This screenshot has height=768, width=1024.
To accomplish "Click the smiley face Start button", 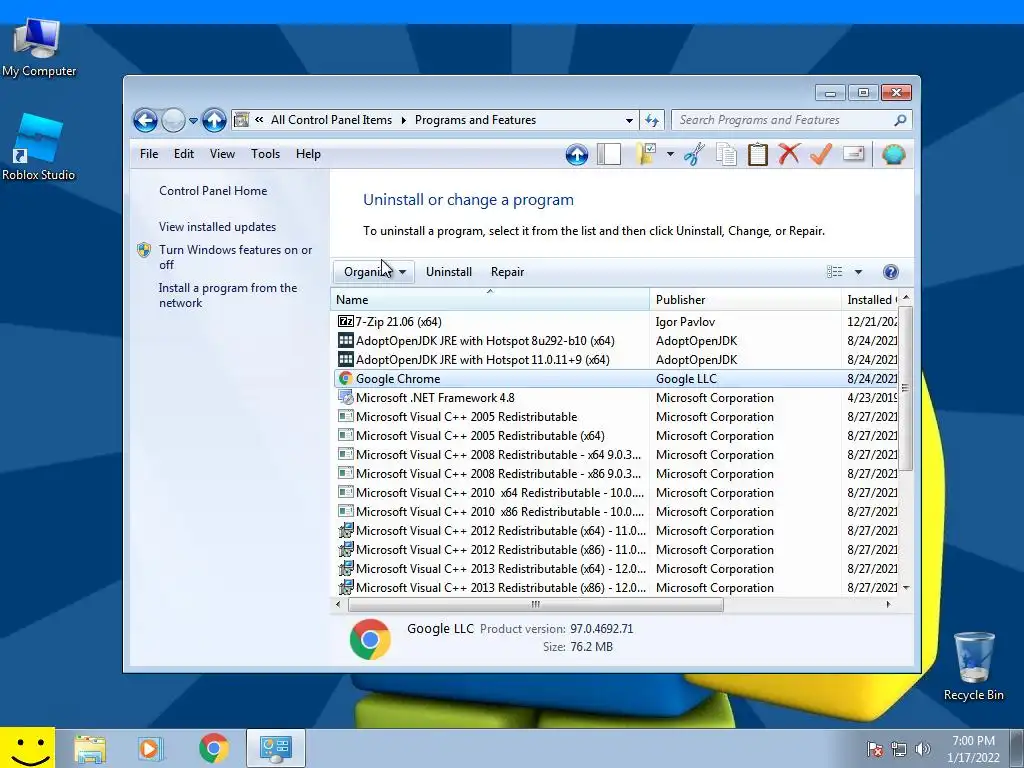I will point(27,748).
